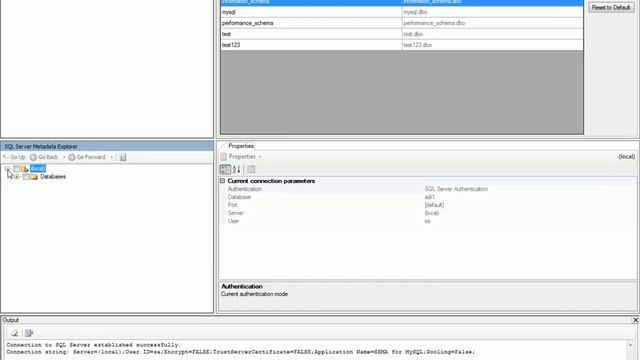Viewport: 640px width, 360px height.
Task: Click the icon right of Go Forward
Action: click(x=123, y=157)
